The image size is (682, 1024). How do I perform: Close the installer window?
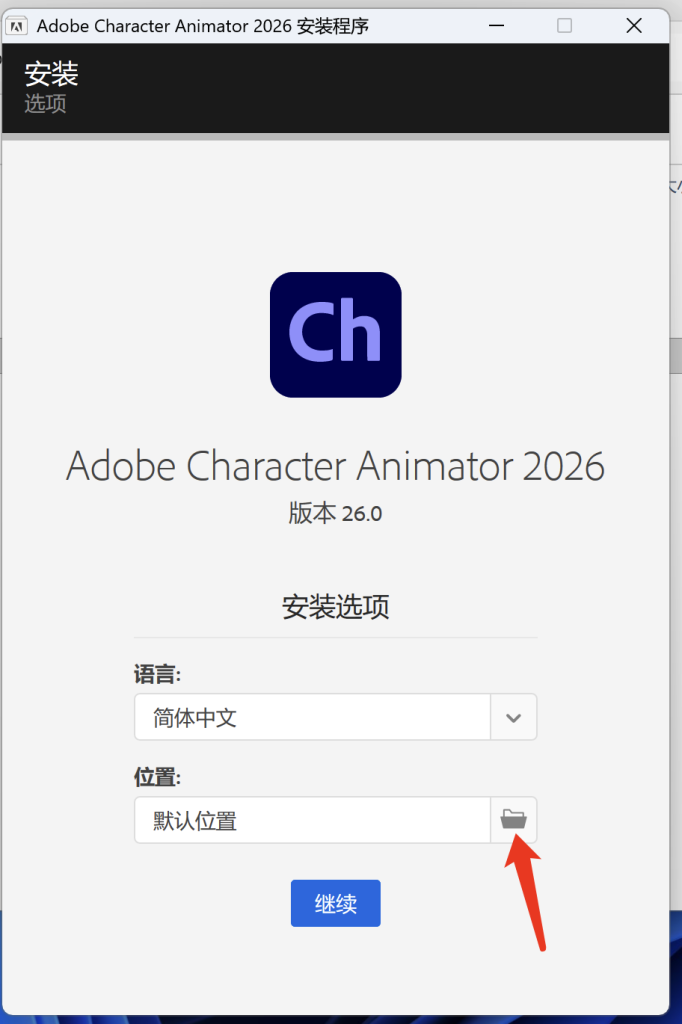click(x=634, y=26)
